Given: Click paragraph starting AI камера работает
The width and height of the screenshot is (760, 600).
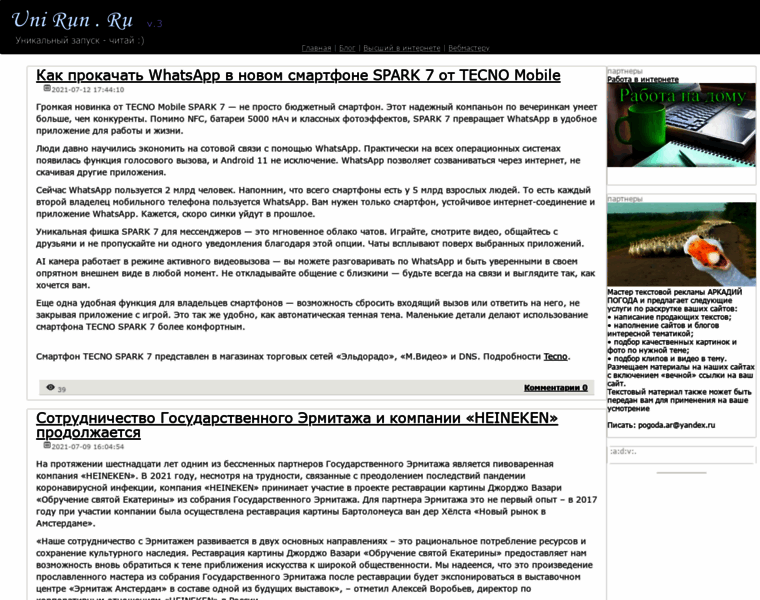Looking at the screenshot, I should 315,273.
